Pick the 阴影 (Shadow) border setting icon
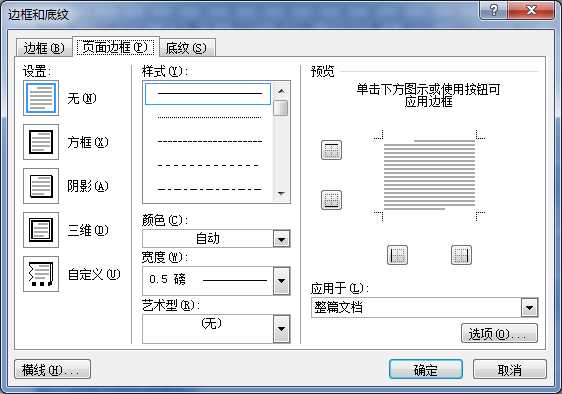The width and height of the screenshot is (562, 394). [41, 186]
